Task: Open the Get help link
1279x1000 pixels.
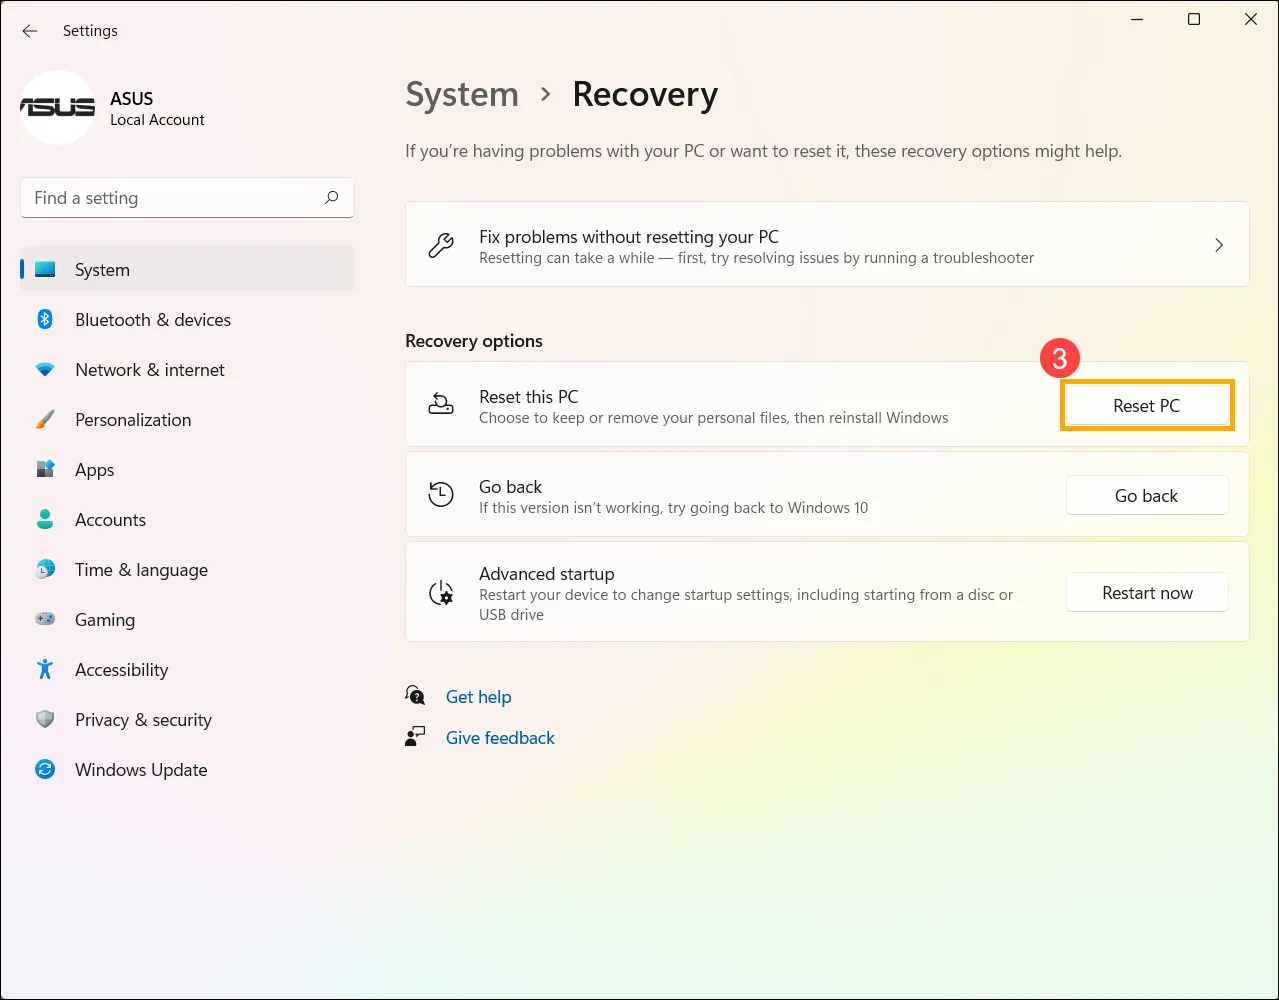Action: (x=478, y=696)
